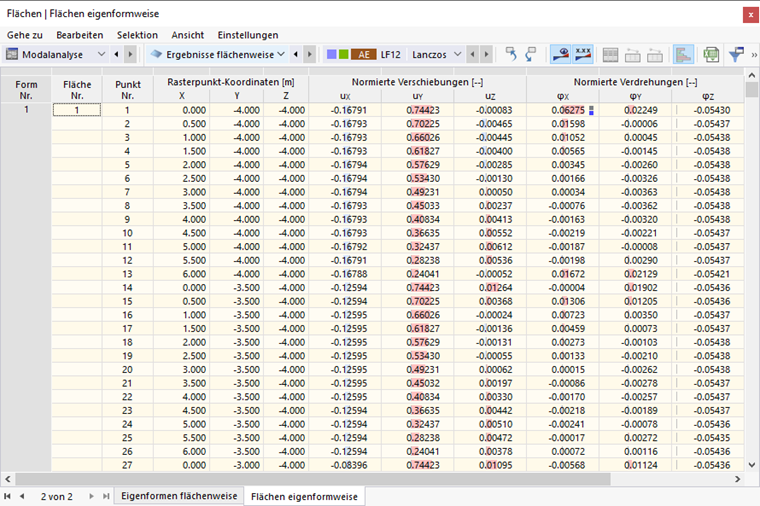Open the Bearbeiten menu
Viewport: 760px width, 506px height.
coord(79,35)
